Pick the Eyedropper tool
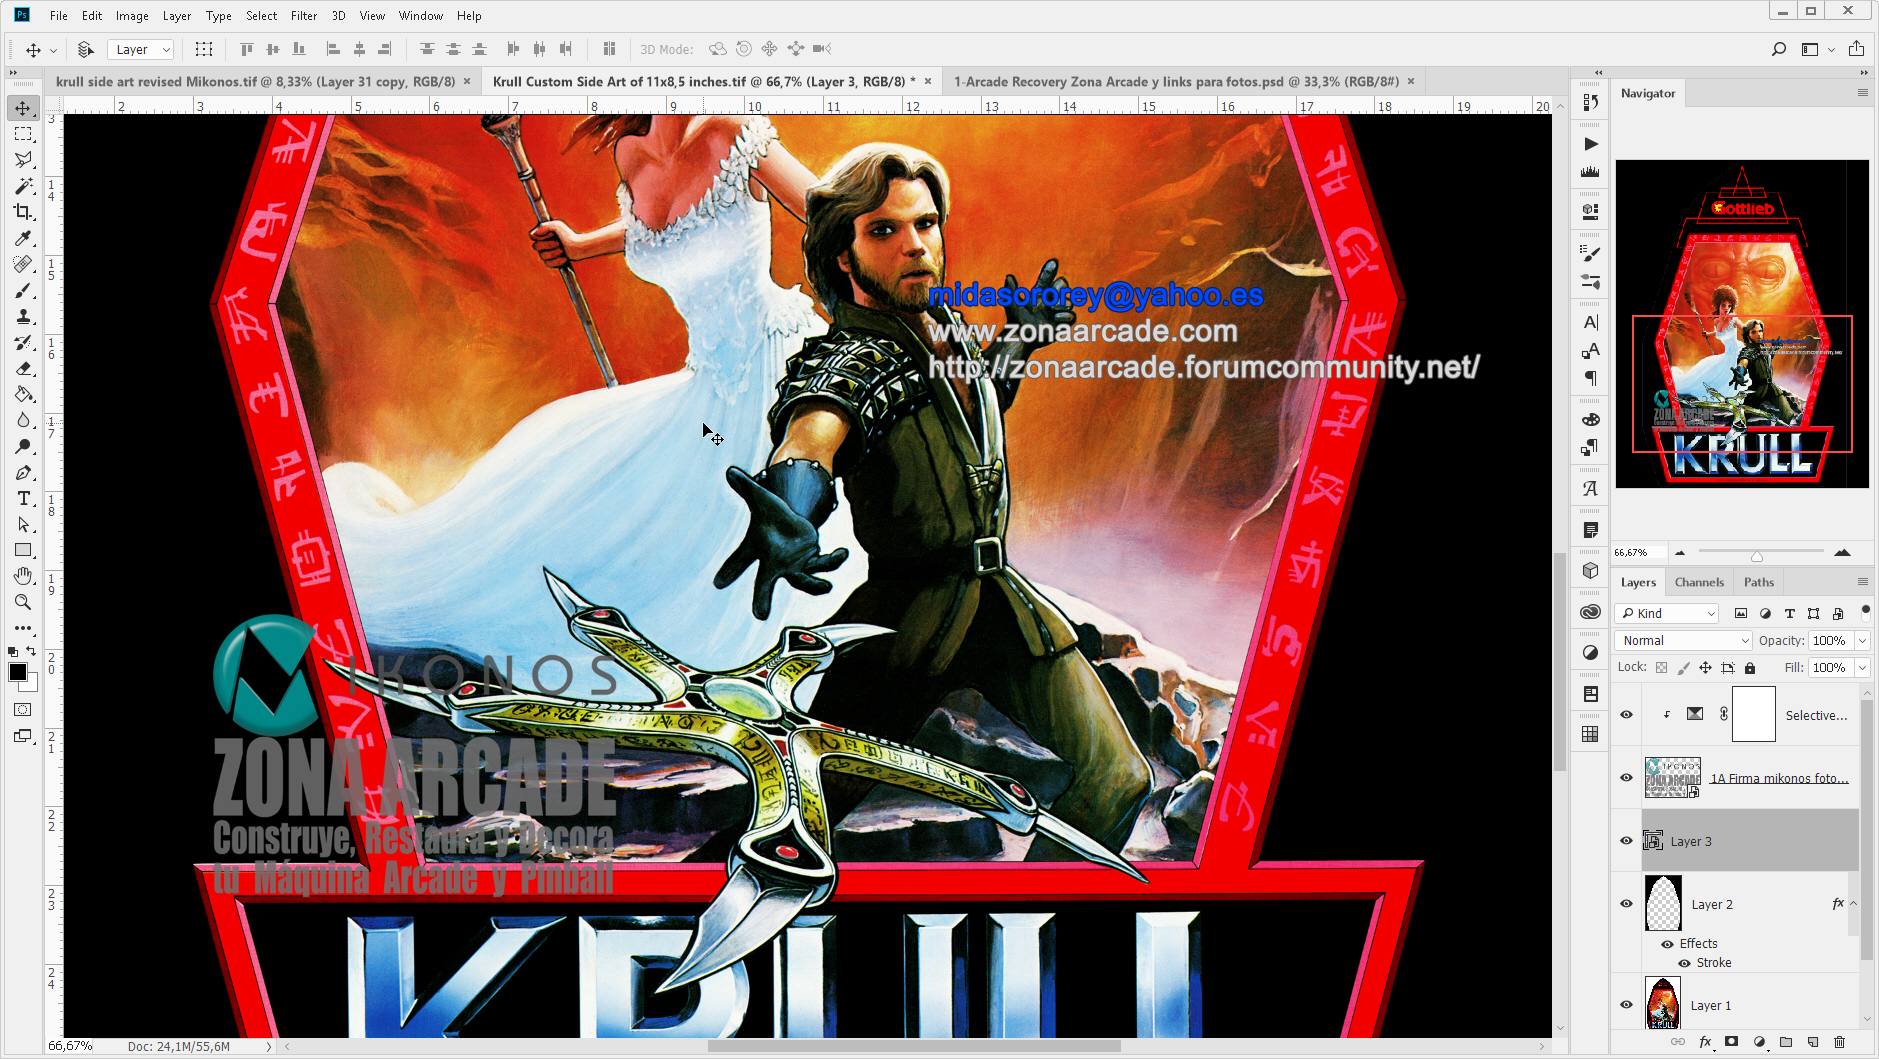This screenshot has width=1879, height=1059. click(24, 239)
